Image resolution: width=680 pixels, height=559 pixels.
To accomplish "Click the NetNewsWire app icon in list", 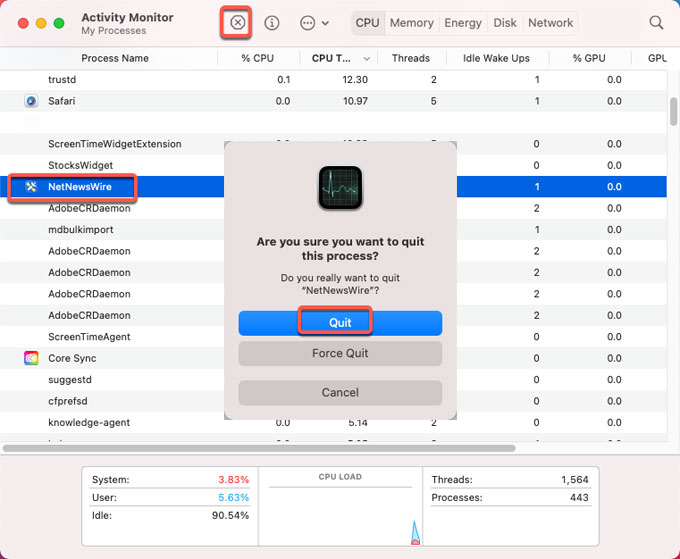I will tap(32, 187).
